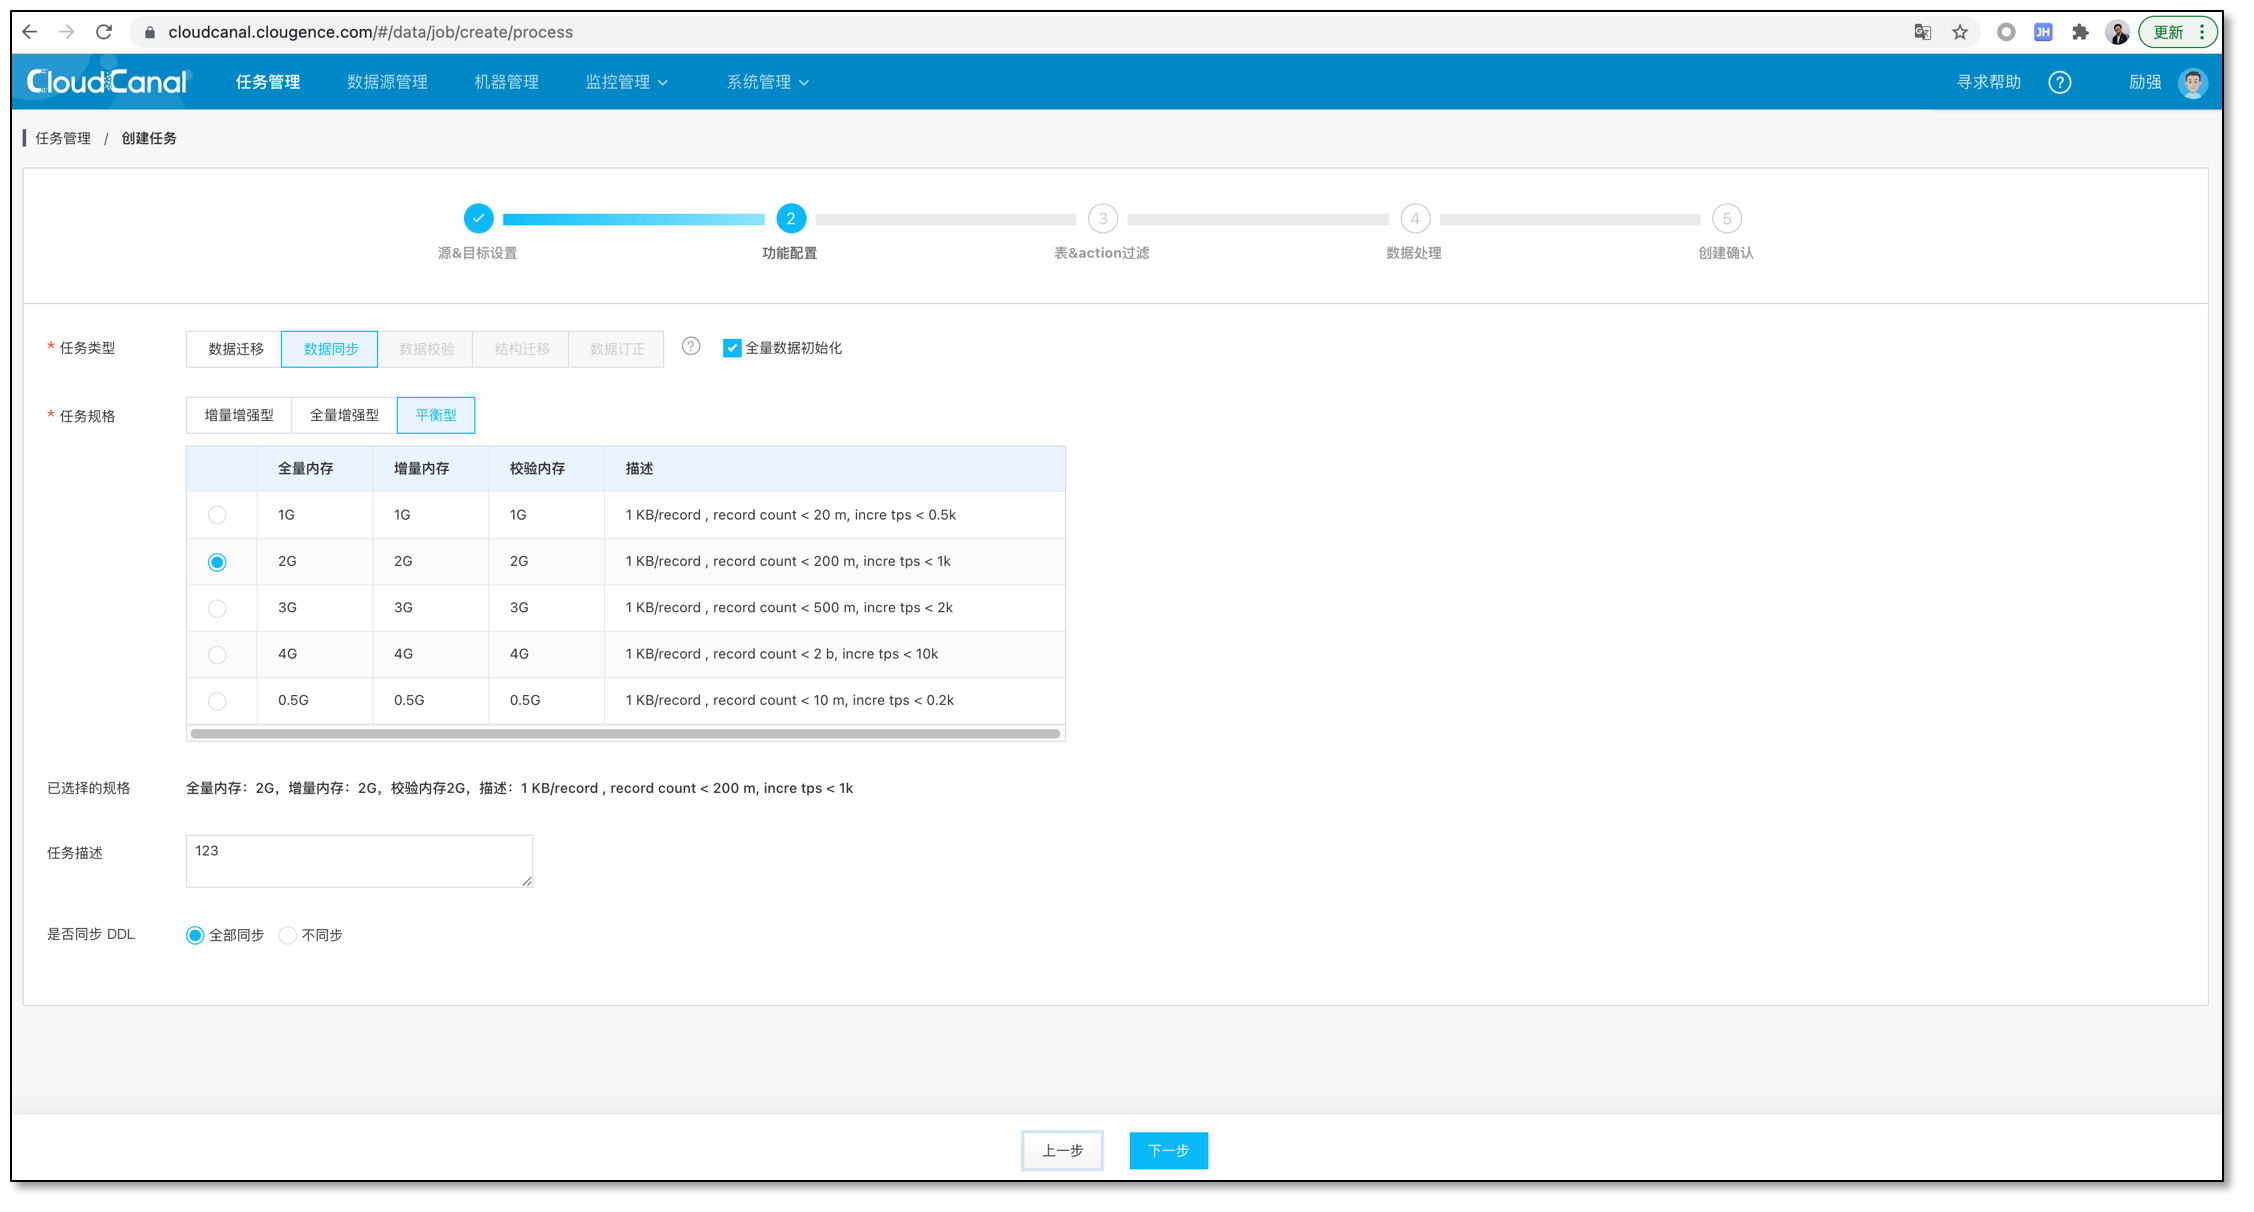Expand the 监控管理 dropdown menu
Viewport: 2254px width, 1212px height.
pyautogui.click(x=627, y=82)
